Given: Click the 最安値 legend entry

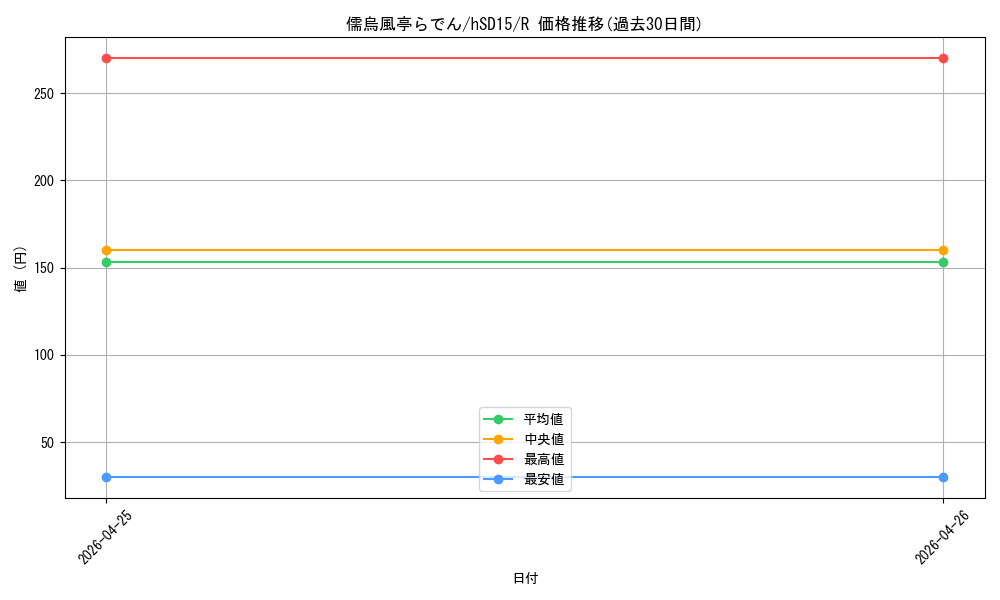Looking at the screenshot, I should tap(524, 479).
